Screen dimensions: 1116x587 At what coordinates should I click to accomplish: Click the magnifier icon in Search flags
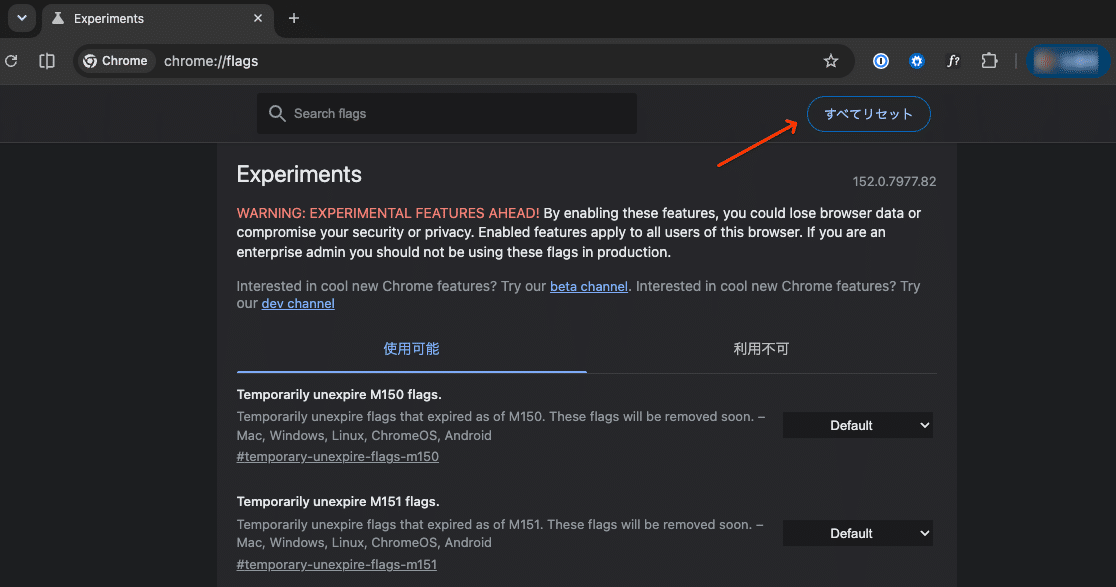[277, 114]
